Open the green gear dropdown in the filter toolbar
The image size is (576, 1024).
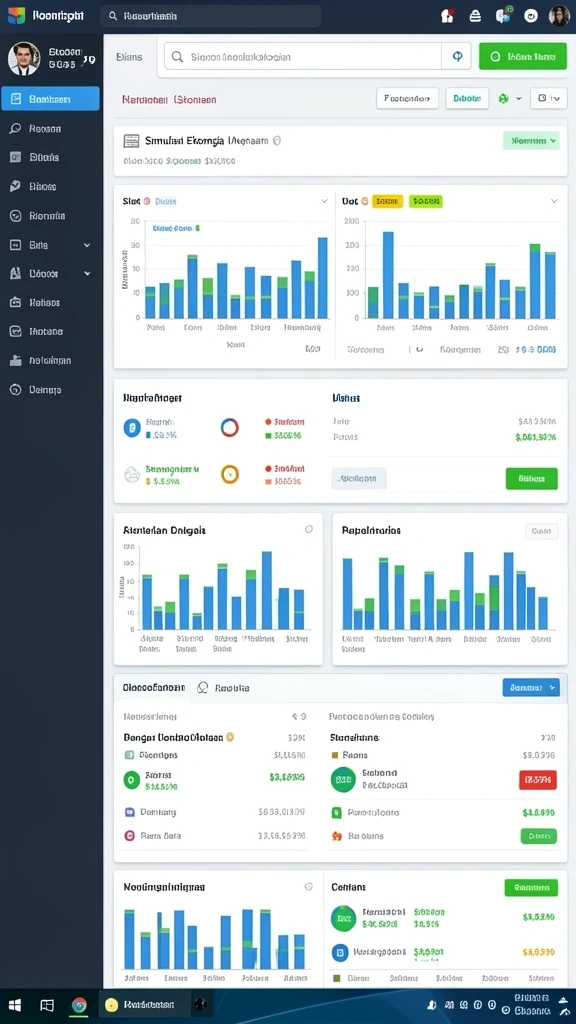(510, 99)
